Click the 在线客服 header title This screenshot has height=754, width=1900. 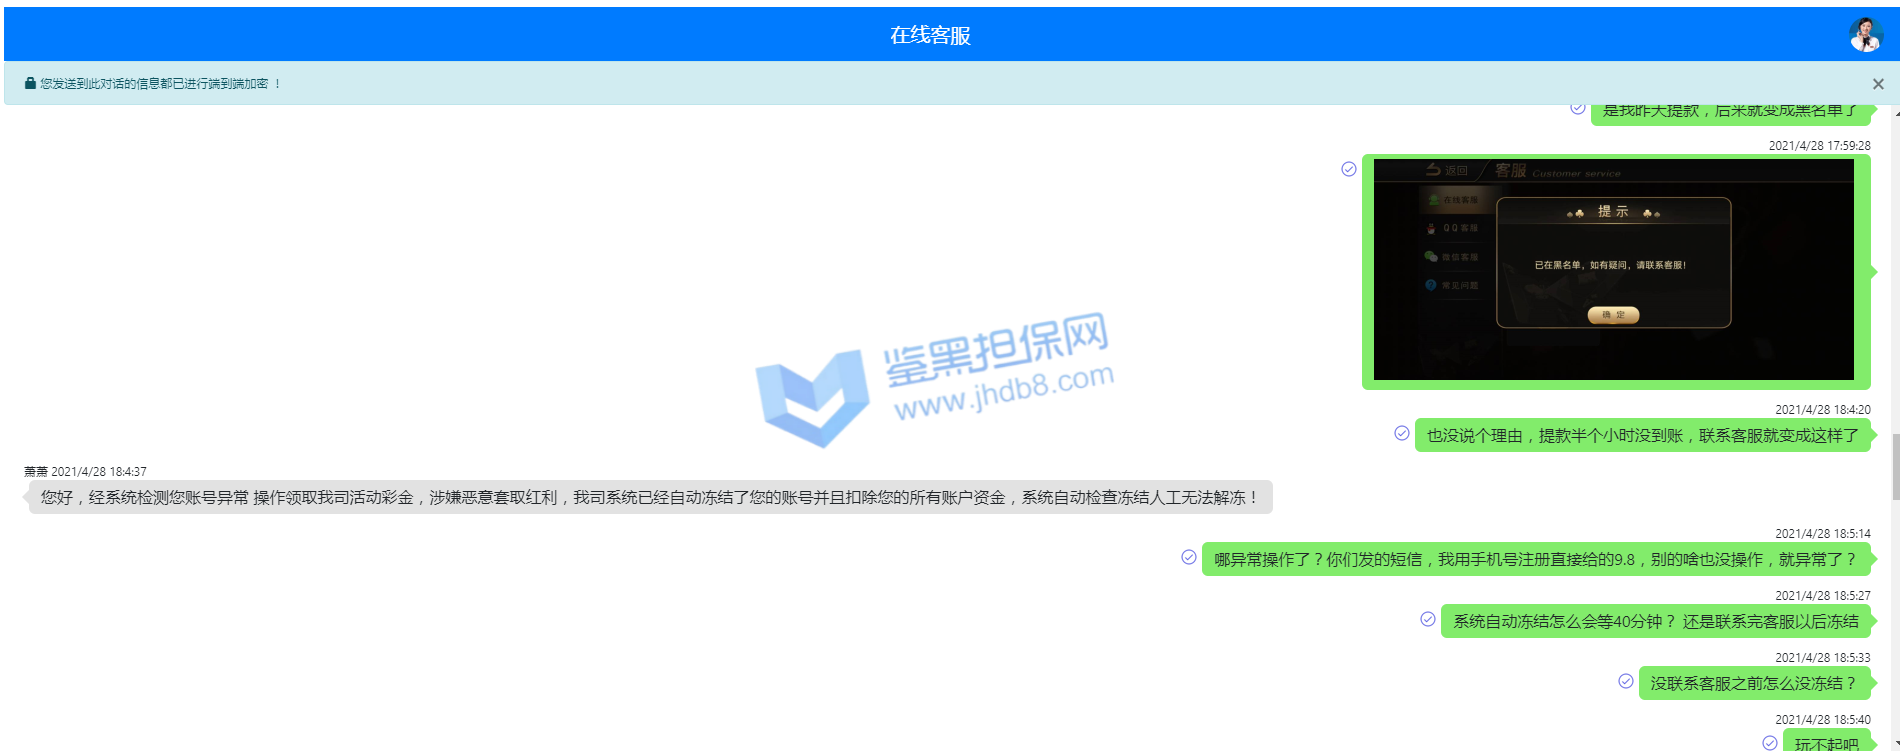[930, 35]
